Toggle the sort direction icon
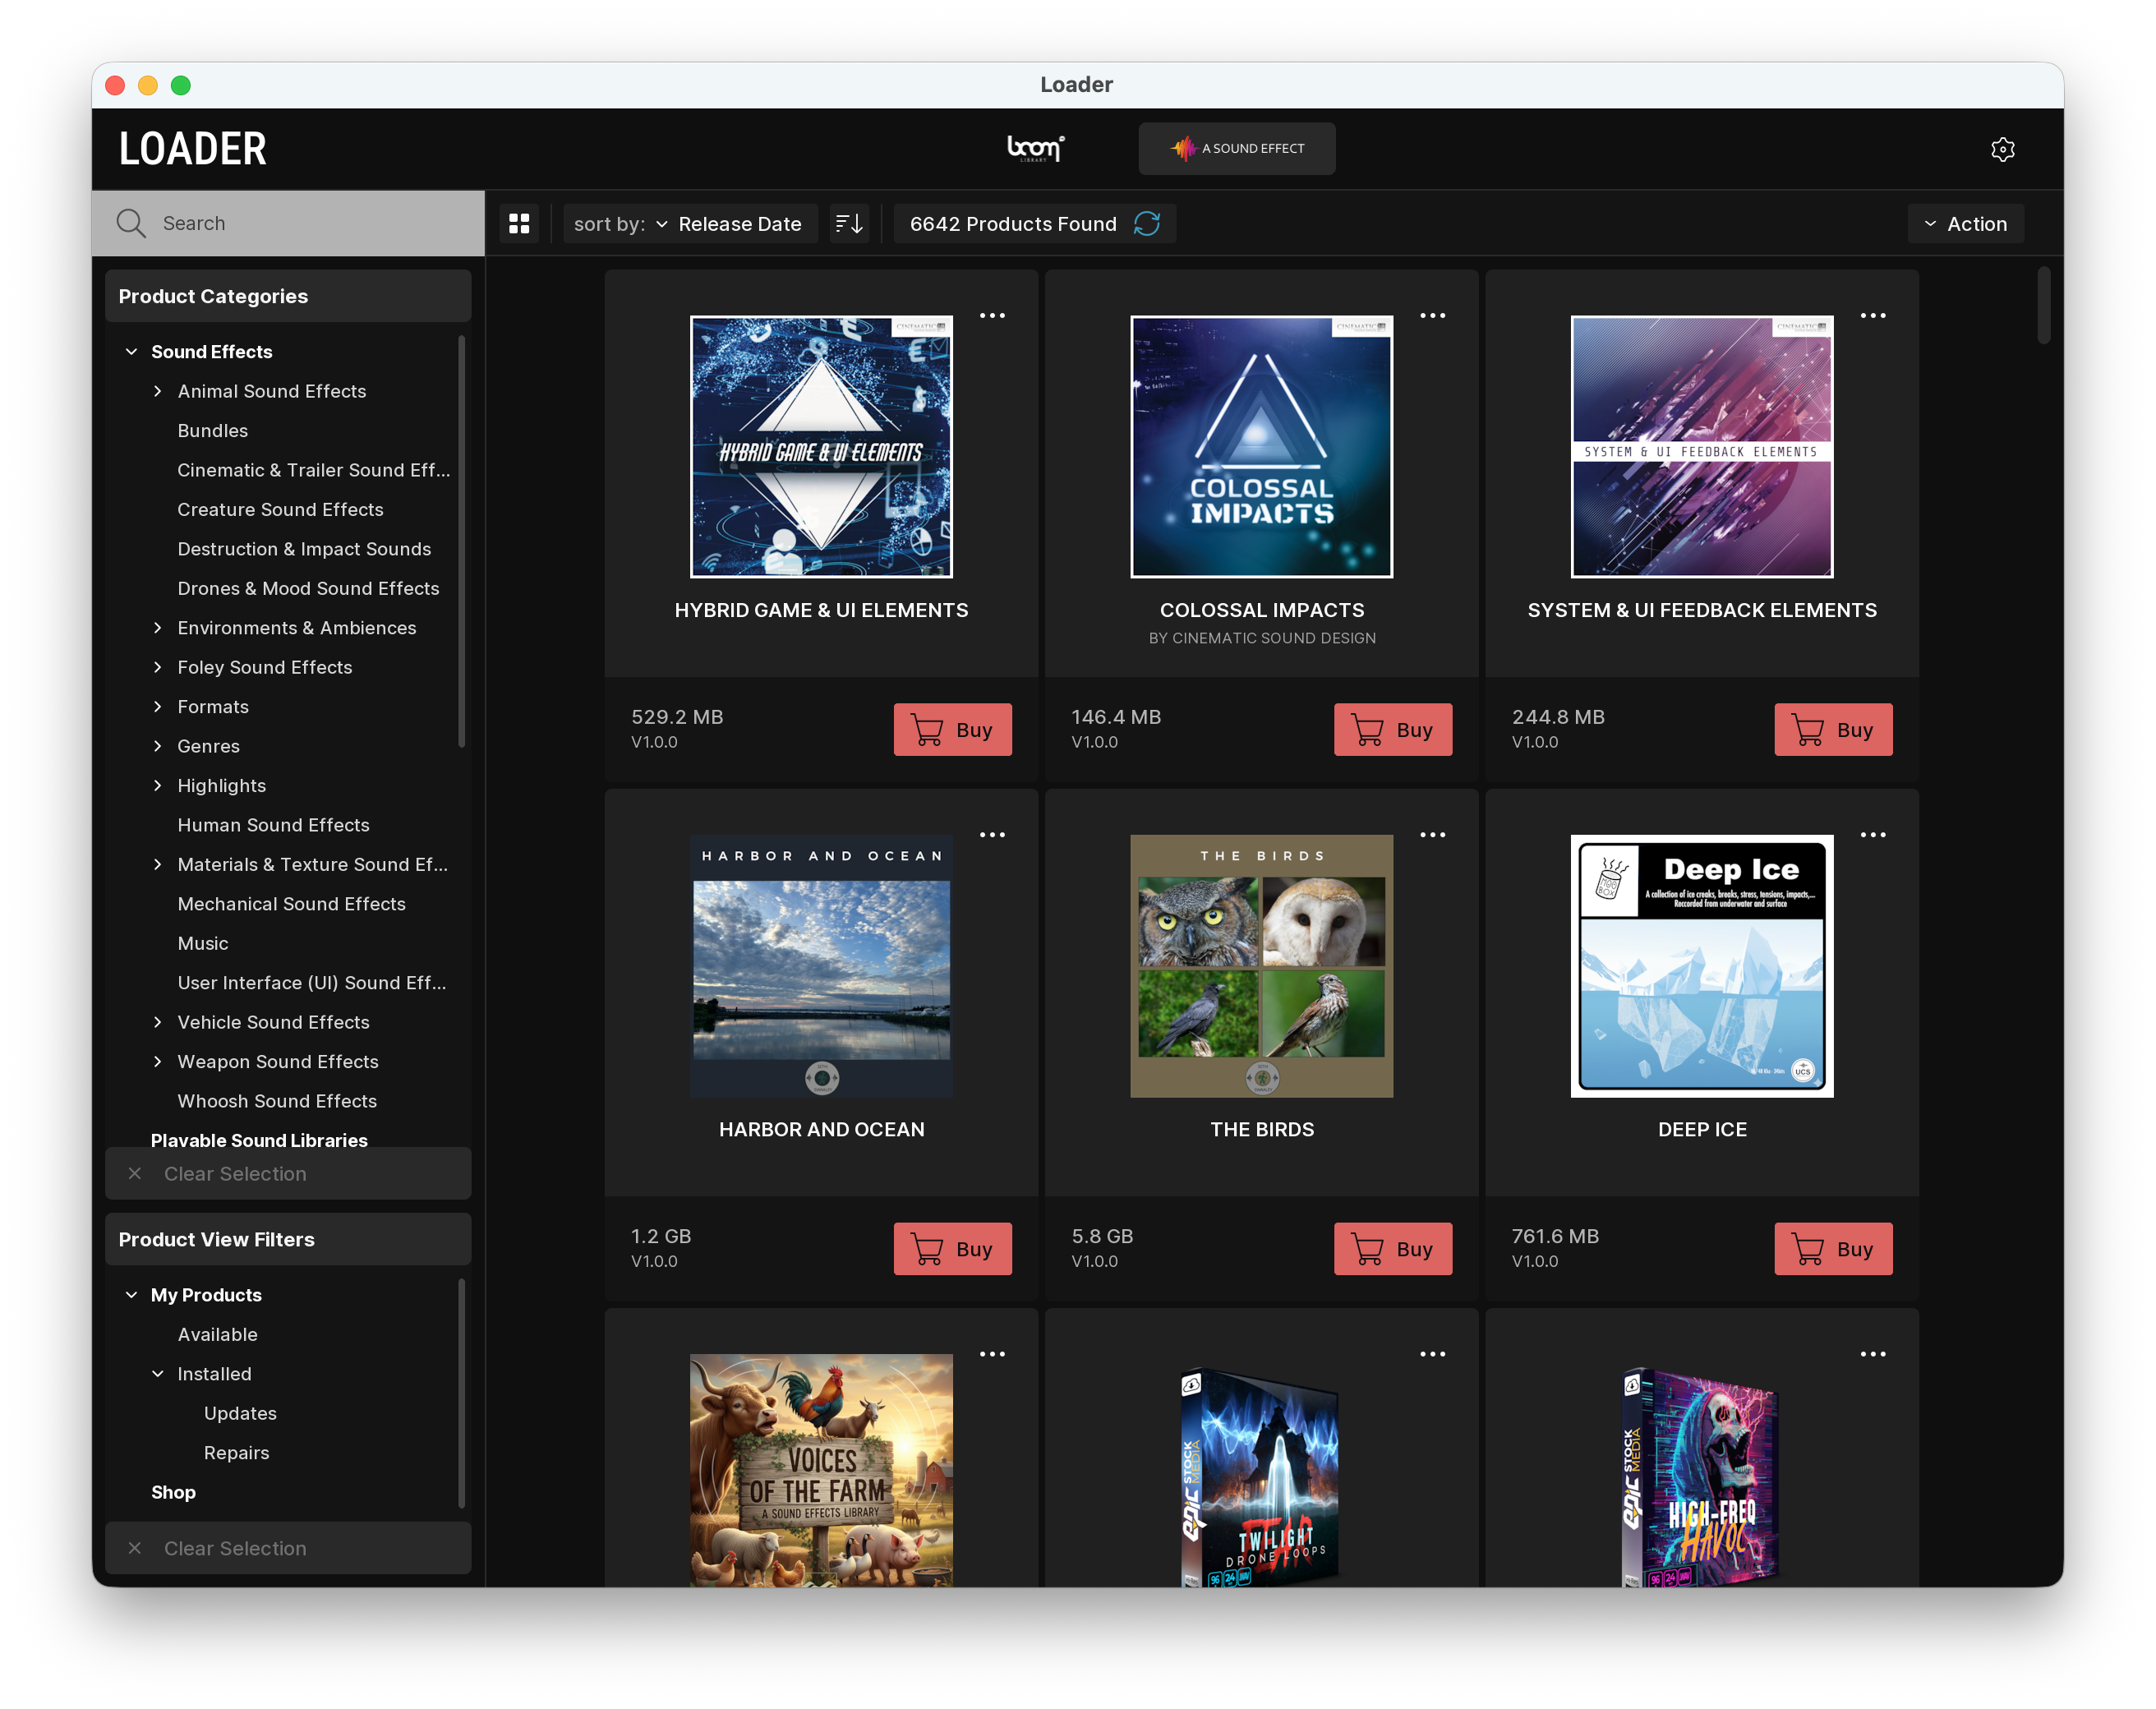The width and height of the screenshot is (2156, 1709). [849, 223]
